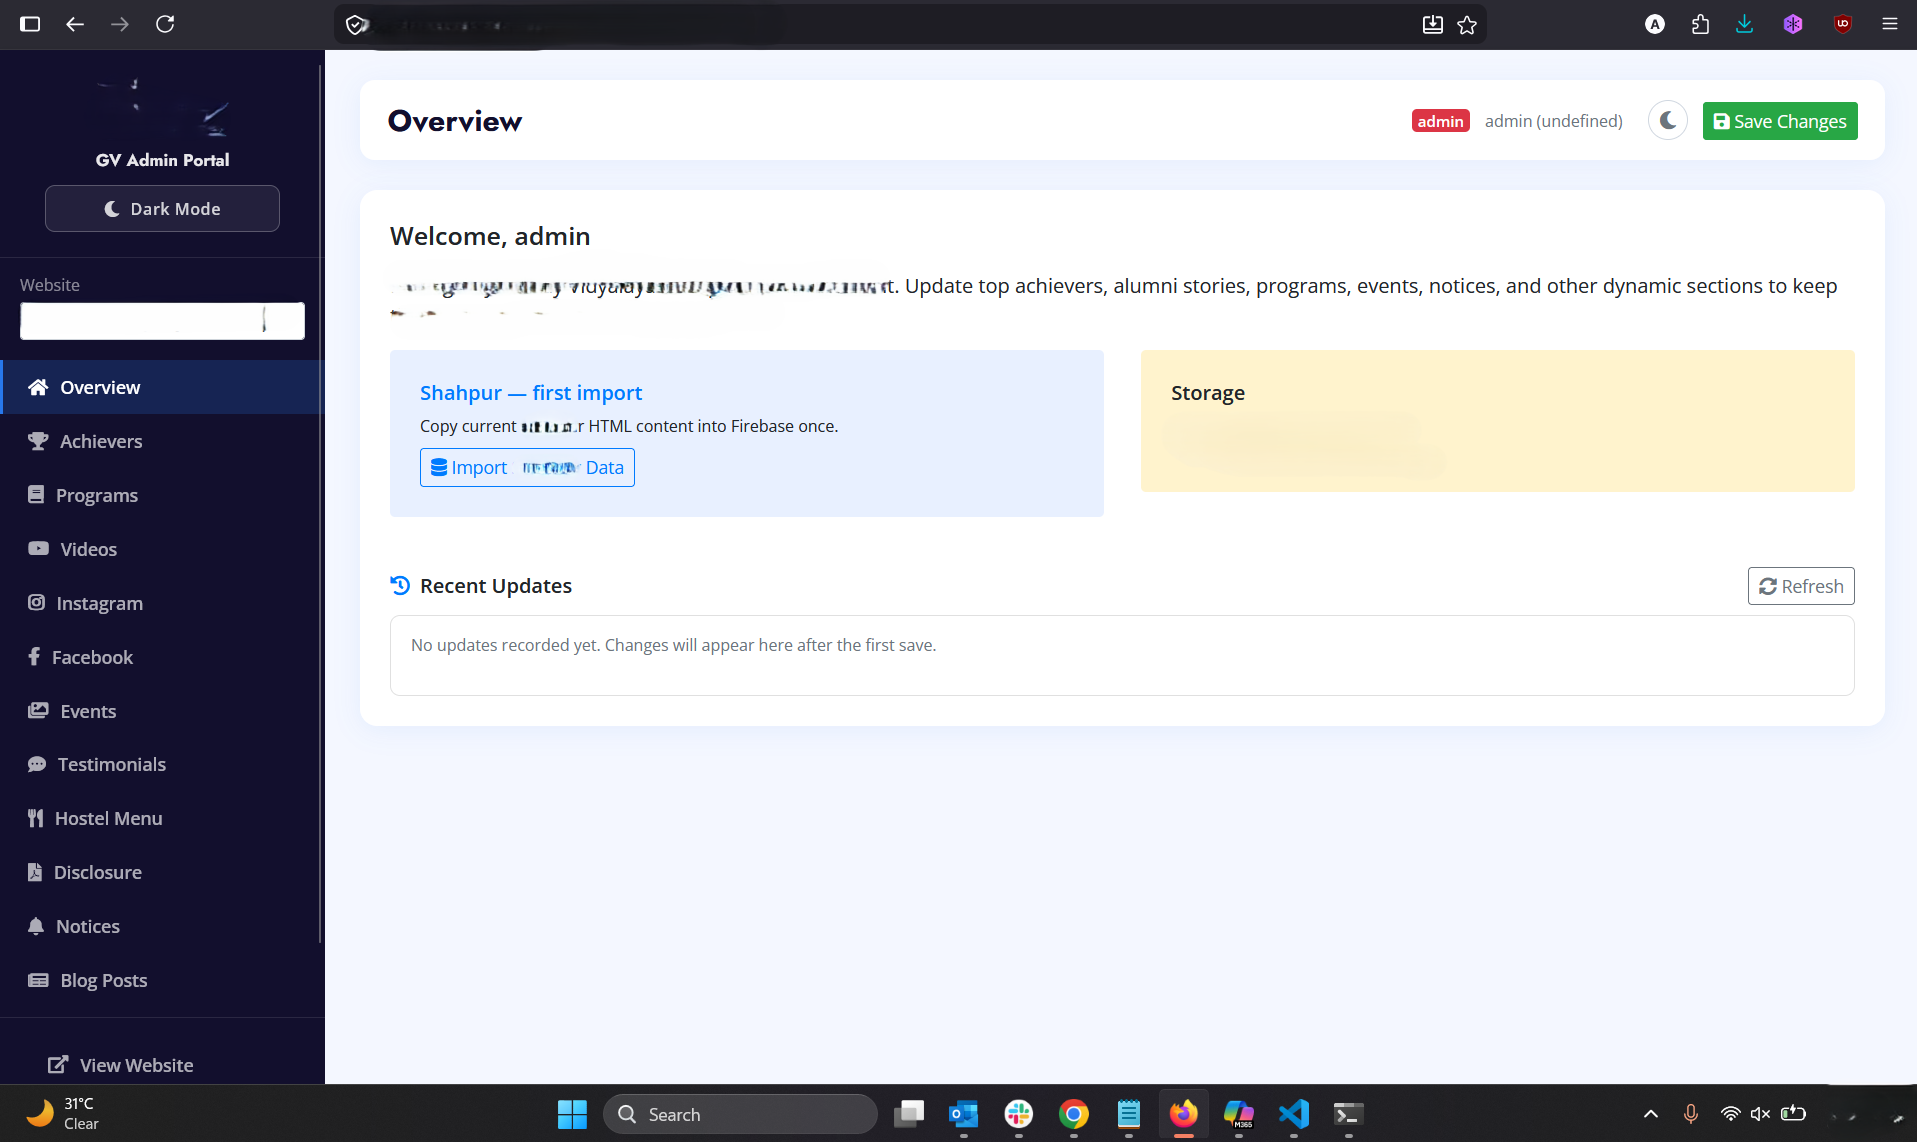Viewport: 1917px width, 1142px height.
Task: Toggle the sidebar Dark Mode button
Action: [162, 208]
